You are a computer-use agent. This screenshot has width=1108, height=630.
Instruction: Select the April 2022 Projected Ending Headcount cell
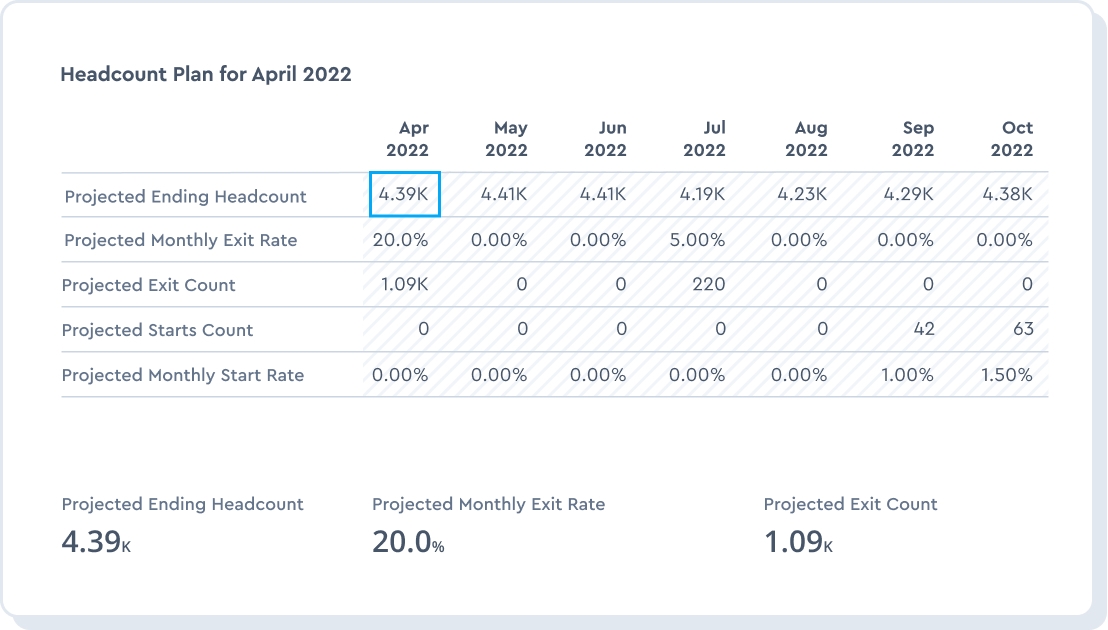click(x=404, y=195)
